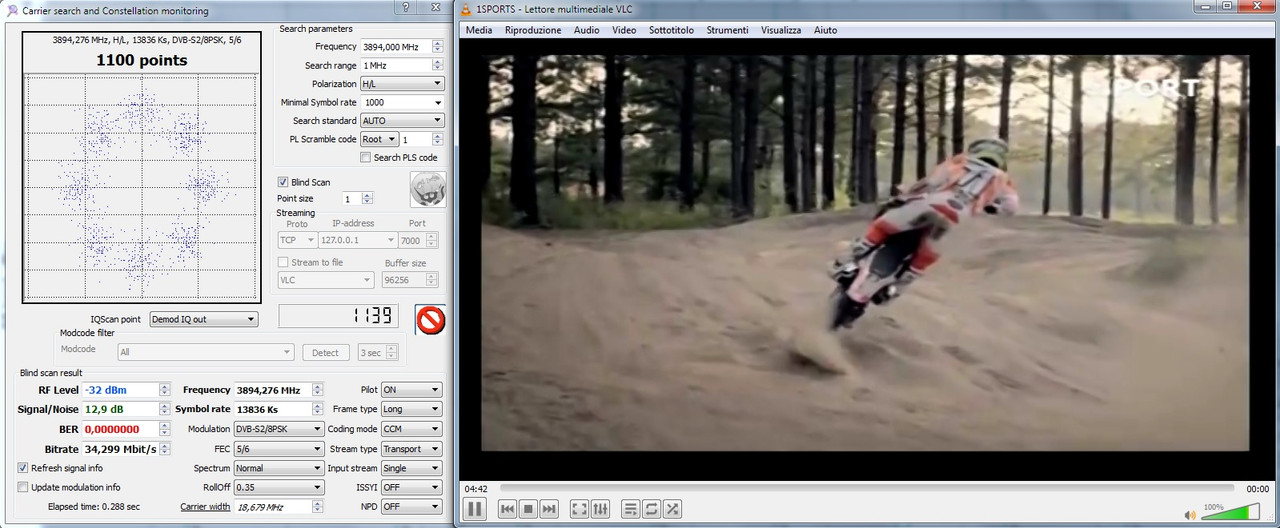Open the NPD OFF dropdown
Screen dimensions: 1280x528
tap(411, 507)
